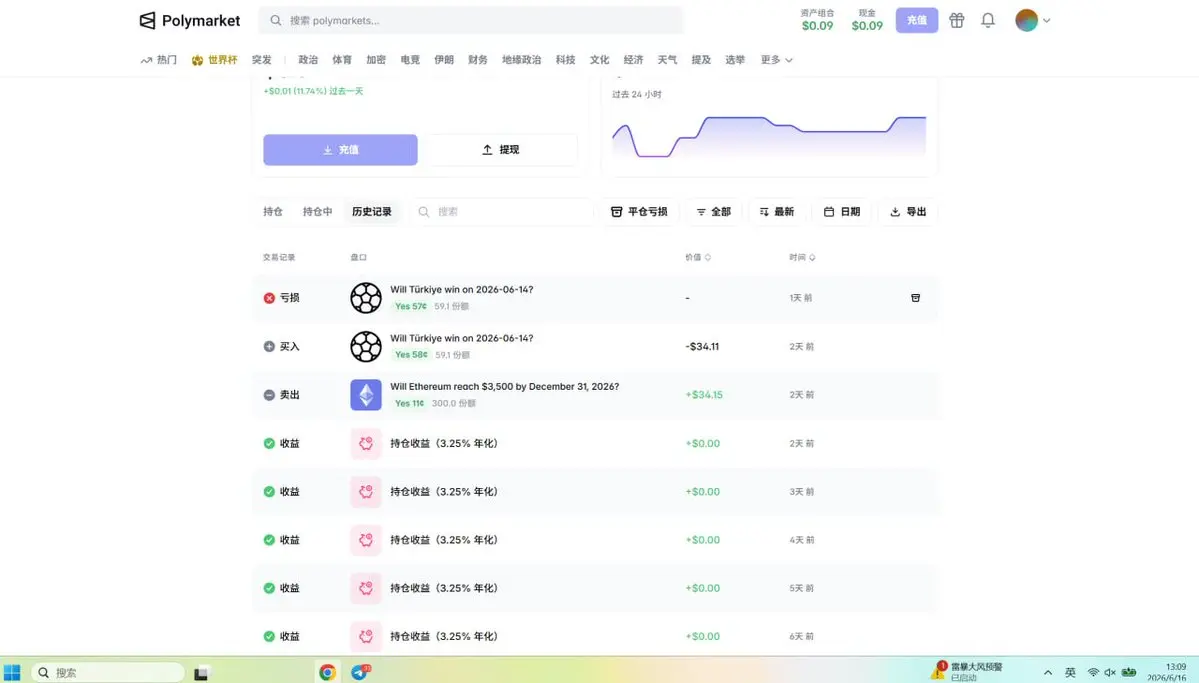
Task: Click the green check beside 2天前 收益
Action: 269,444
